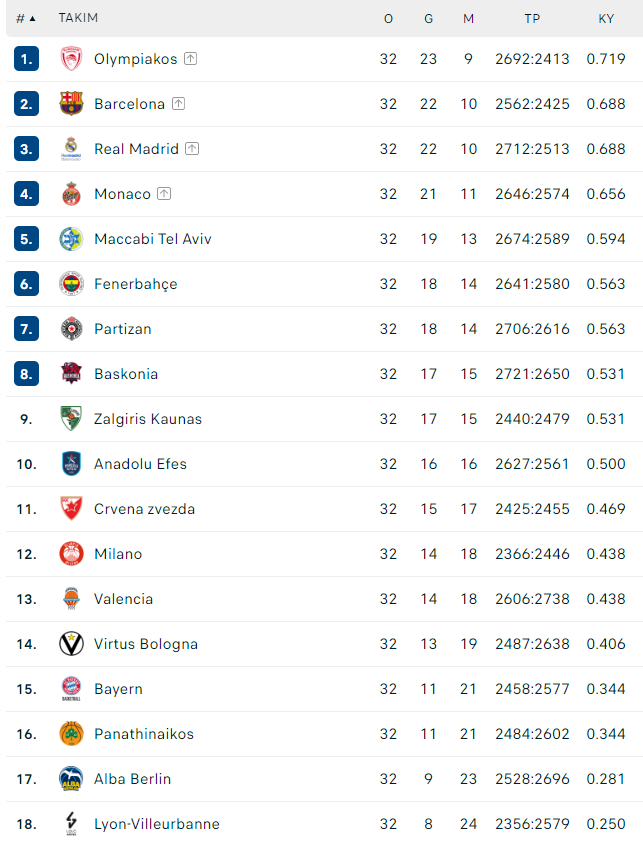Click the Olympiakos team logo

coord(71,59)
